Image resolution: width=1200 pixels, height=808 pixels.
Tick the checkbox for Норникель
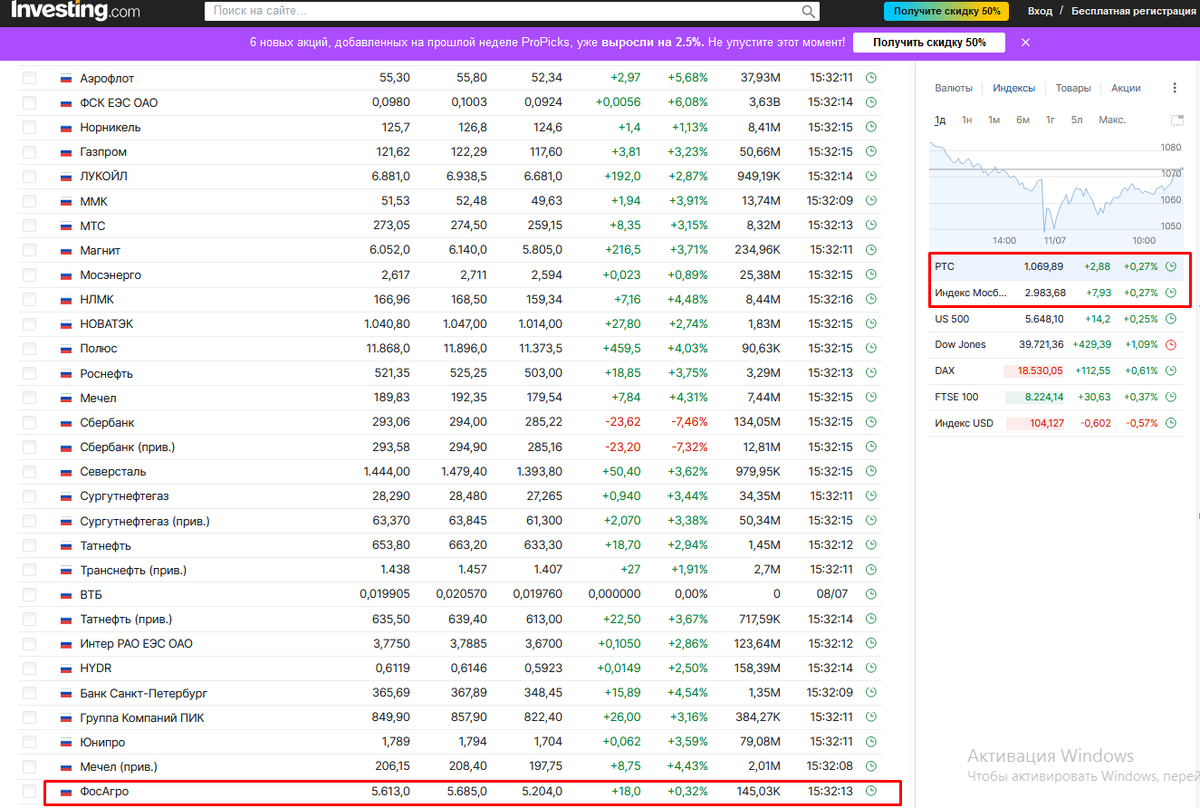tap(29, 128)
